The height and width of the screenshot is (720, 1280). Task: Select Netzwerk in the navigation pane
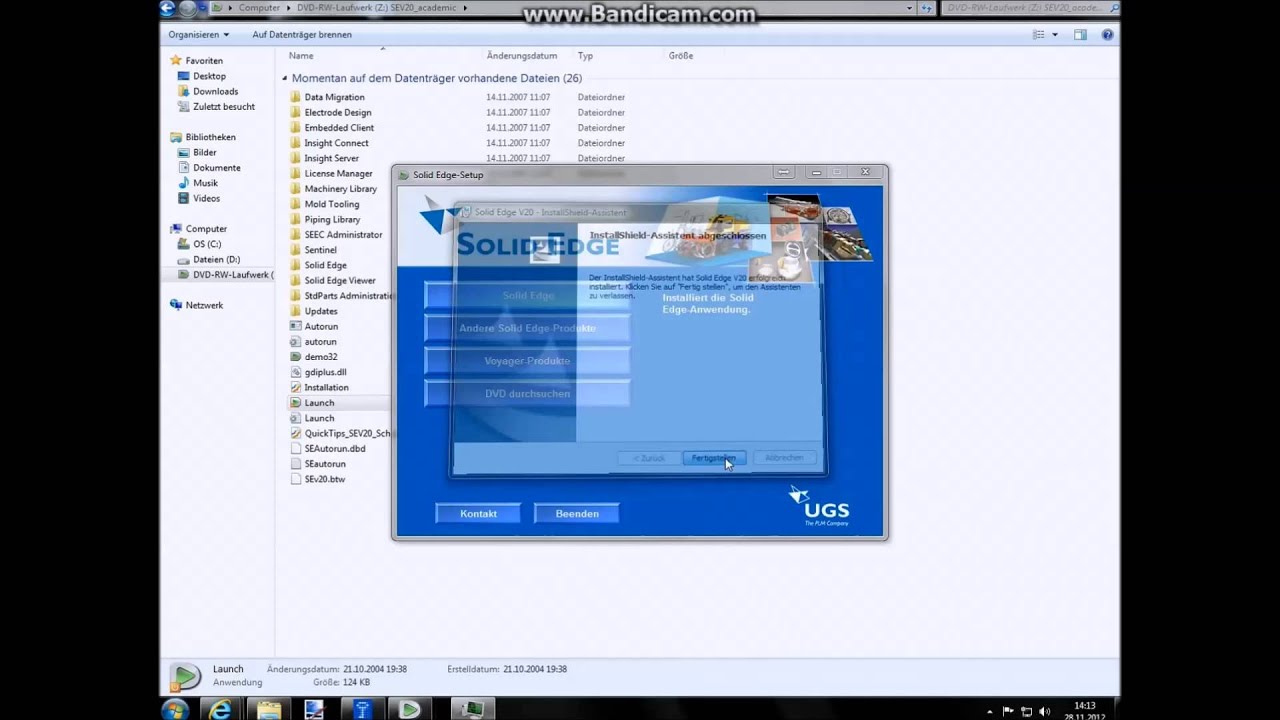tap(204, 305)
